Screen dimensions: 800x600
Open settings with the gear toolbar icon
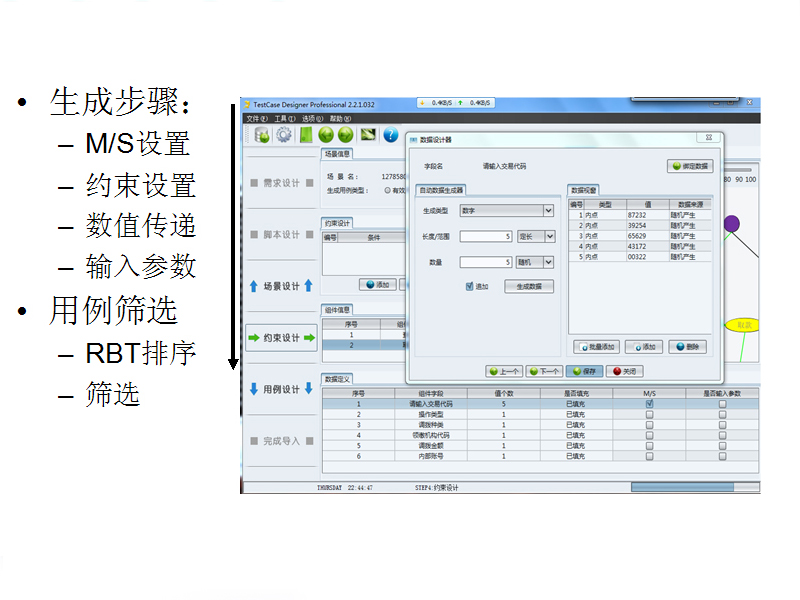click(283, 135)
